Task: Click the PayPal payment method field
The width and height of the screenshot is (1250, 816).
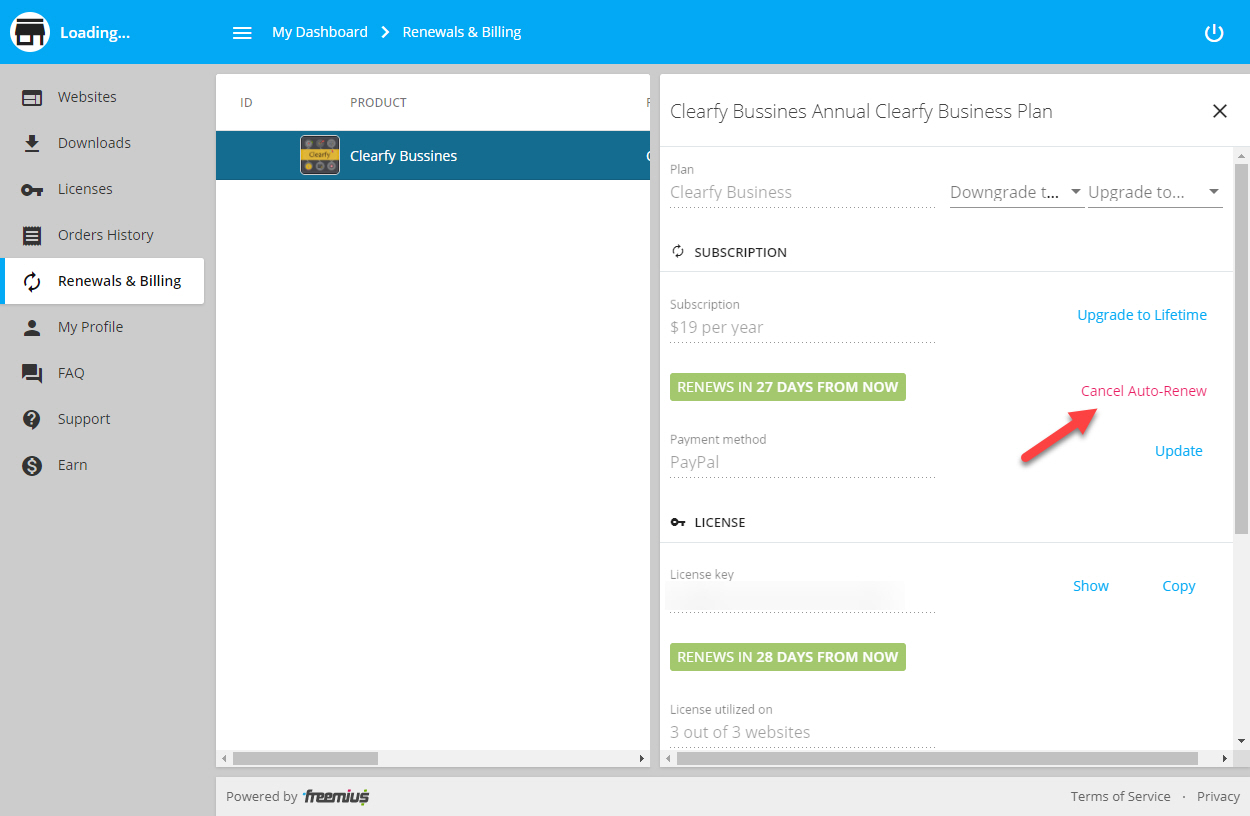Action: [802, 462]
